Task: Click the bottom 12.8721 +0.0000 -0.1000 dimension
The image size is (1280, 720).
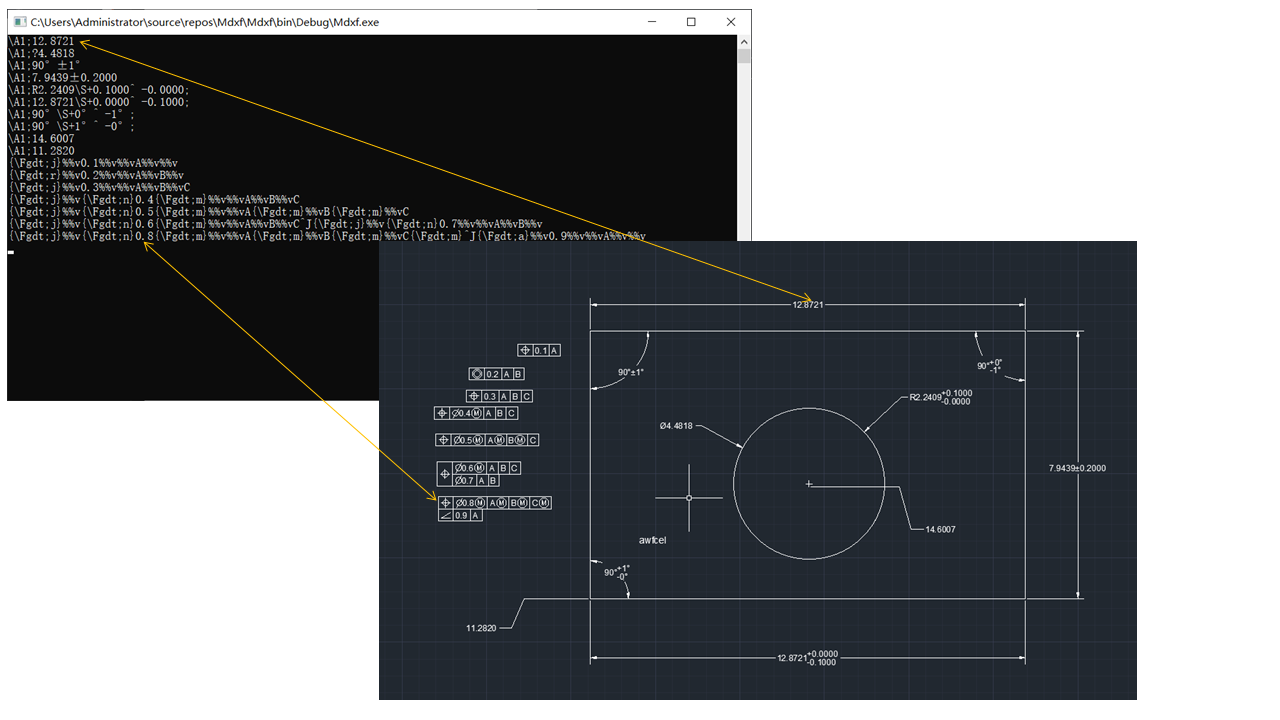Action: (x=807, y=658)
